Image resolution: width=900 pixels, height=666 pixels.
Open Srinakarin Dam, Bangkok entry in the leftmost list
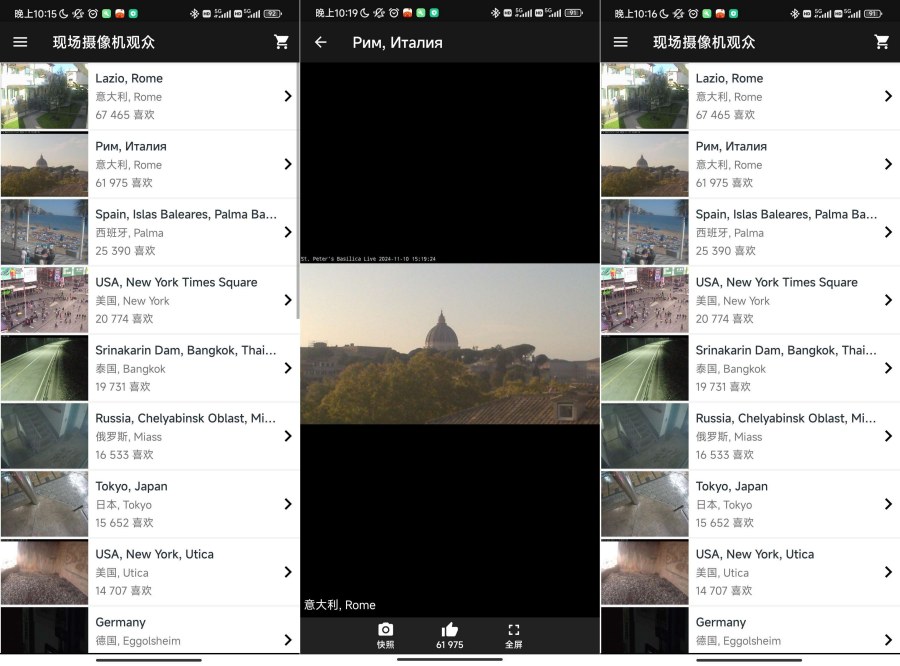click(185, 368)
